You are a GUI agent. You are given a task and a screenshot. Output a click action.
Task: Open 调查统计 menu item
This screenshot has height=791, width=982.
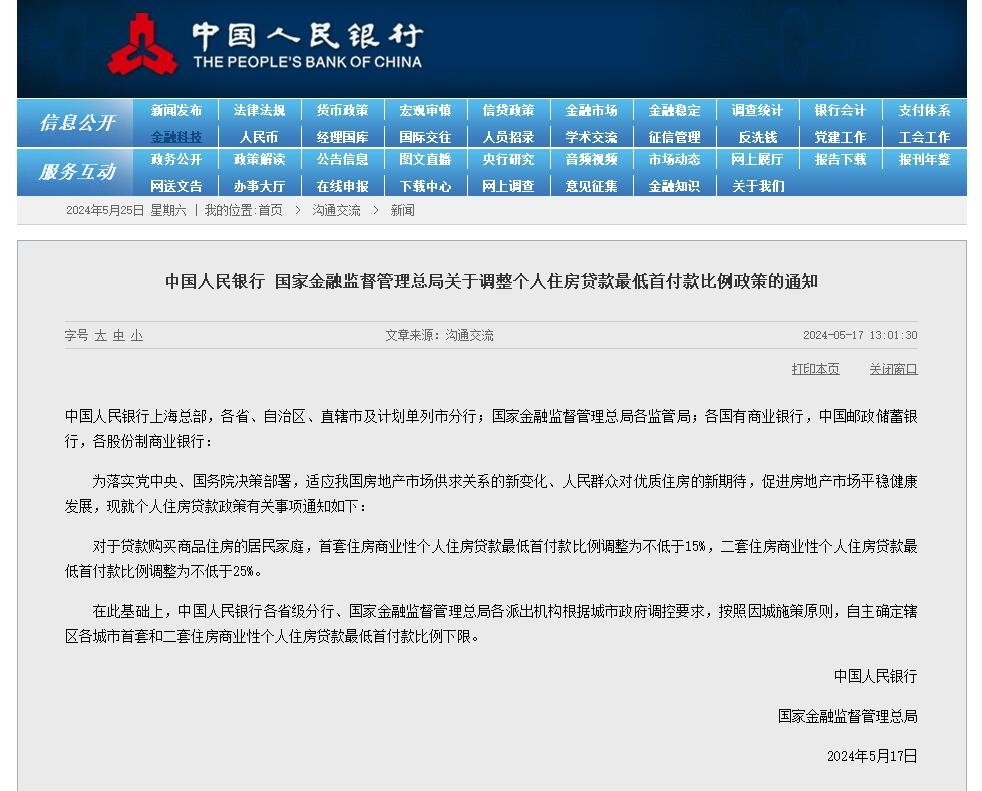(x=757, y=110)
